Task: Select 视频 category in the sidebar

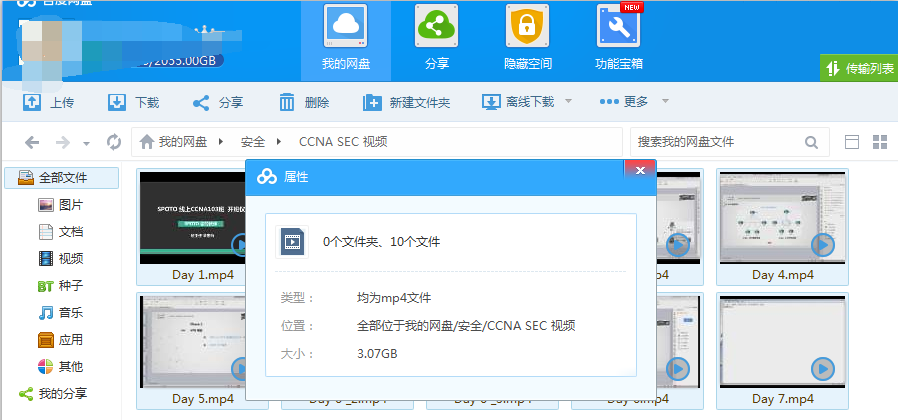Action: 61,258
